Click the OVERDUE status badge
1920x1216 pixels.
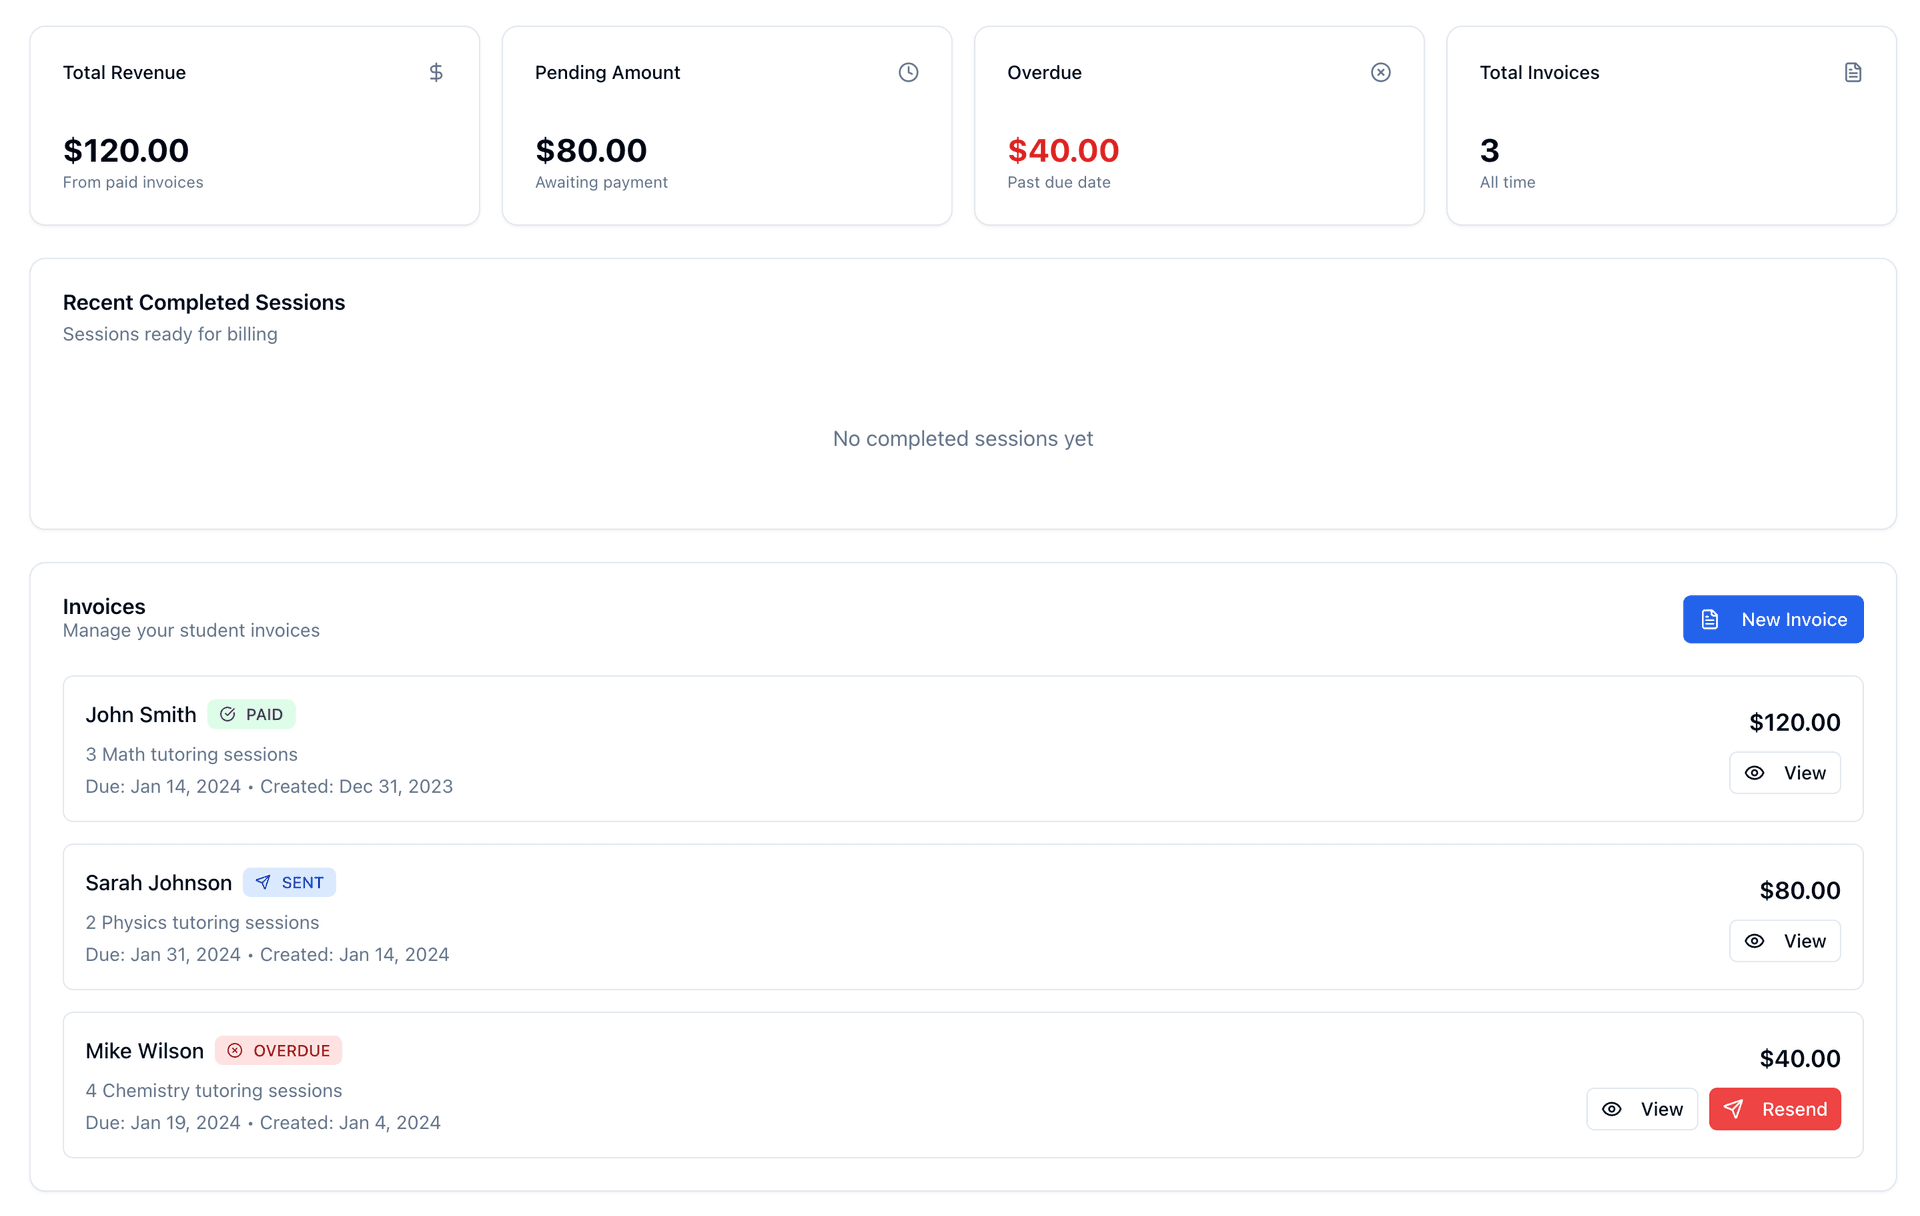coord(278,1050)
